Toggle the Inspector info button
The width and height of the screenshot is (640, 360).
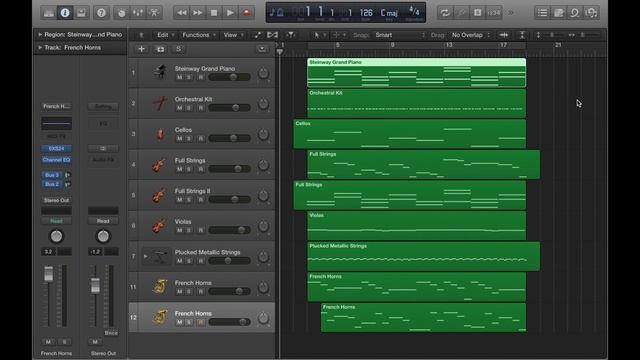tap(65, 13)
